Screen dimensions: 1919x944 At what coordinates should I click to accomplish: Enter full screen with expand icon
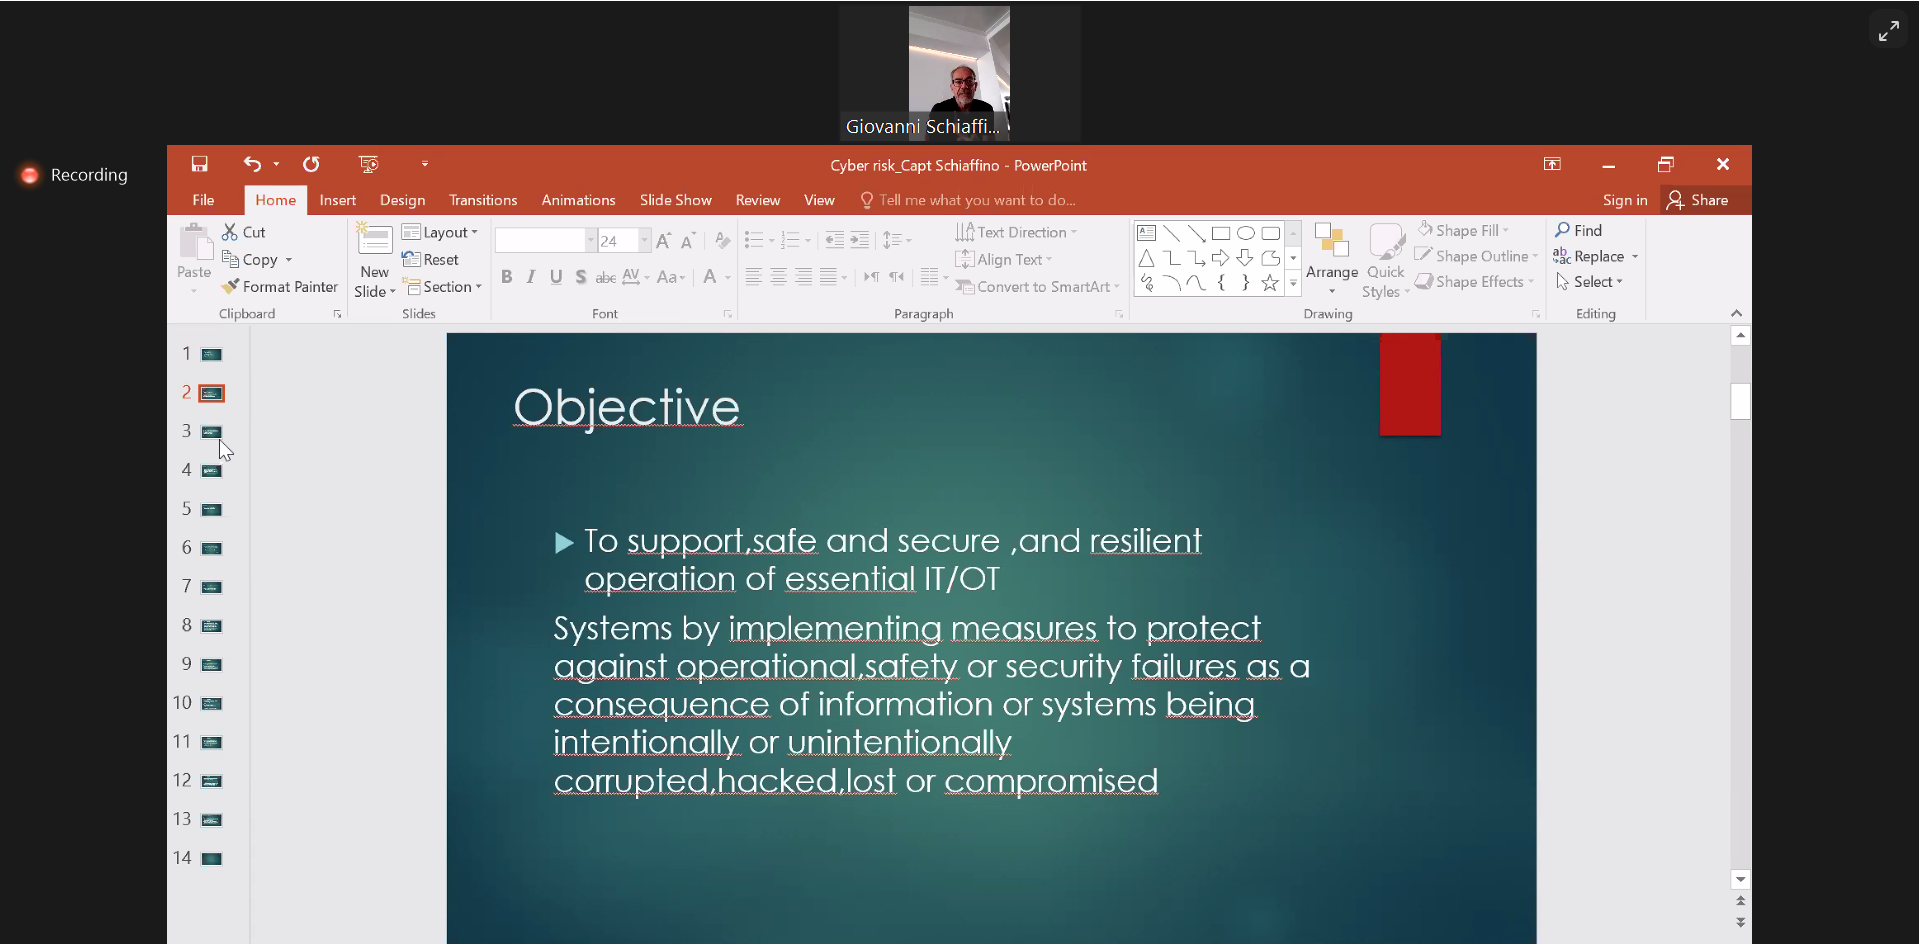tap(1888, 31)
